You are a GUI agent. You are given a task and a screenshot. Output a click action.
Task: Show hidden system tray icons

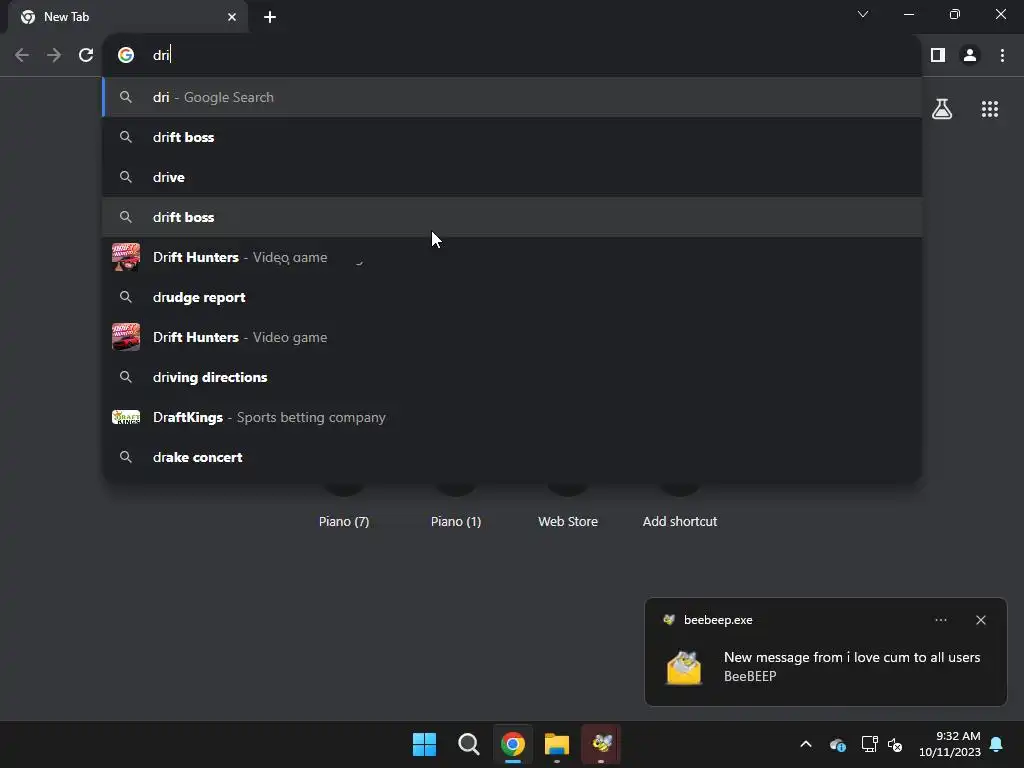806,744
